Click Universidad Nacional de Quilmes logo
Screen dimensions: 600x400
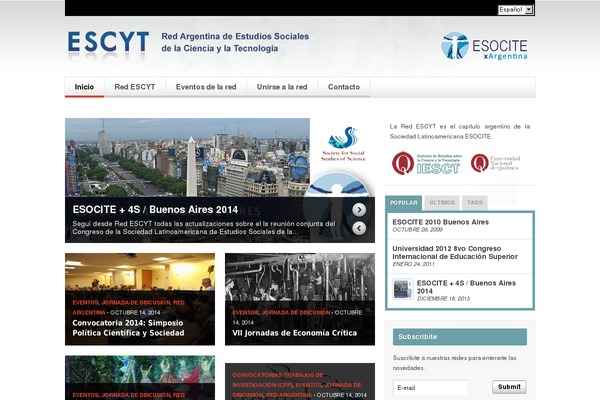[x=495, y=163]
